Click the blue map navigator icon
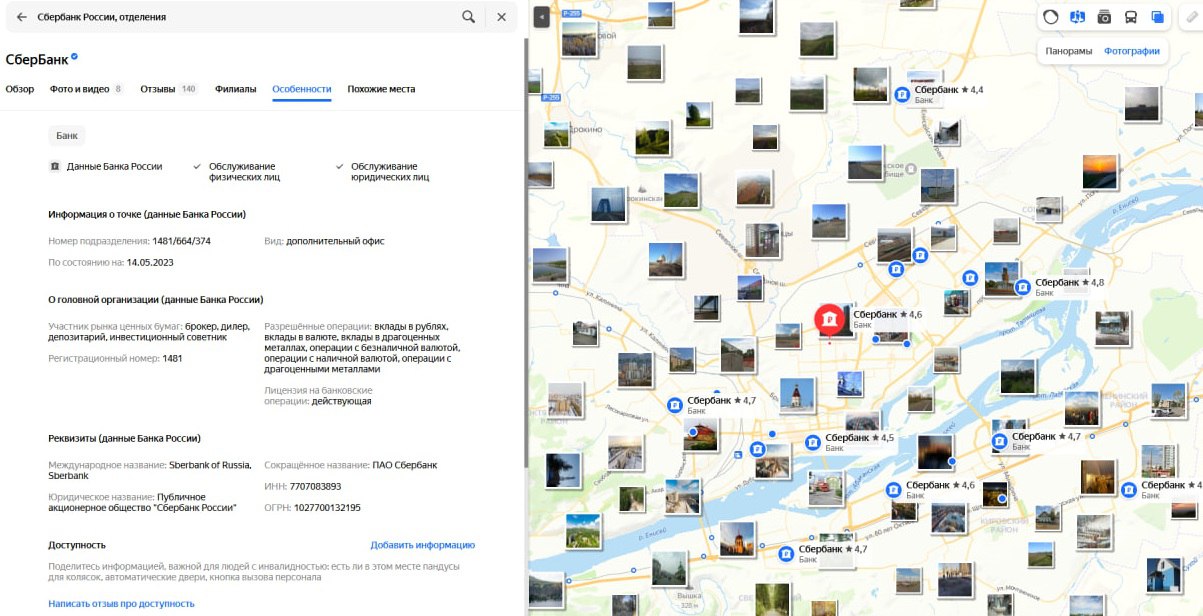Image resolution: width=1203 pixels, height=616 pixels. [1077, 17]
